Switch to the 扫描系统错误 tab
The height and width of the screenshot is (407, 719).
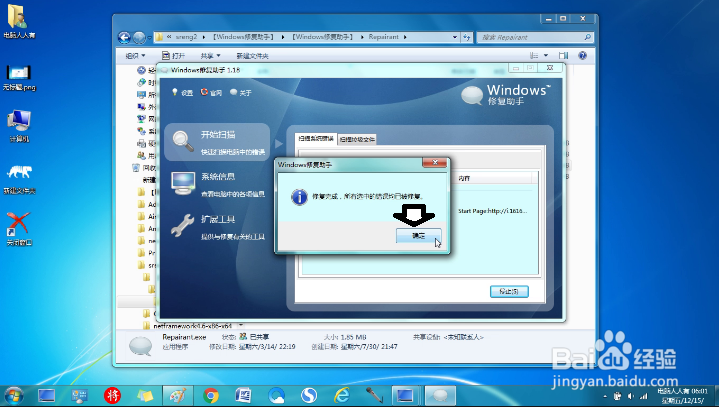pyautogui.click(x=316, y=138)
